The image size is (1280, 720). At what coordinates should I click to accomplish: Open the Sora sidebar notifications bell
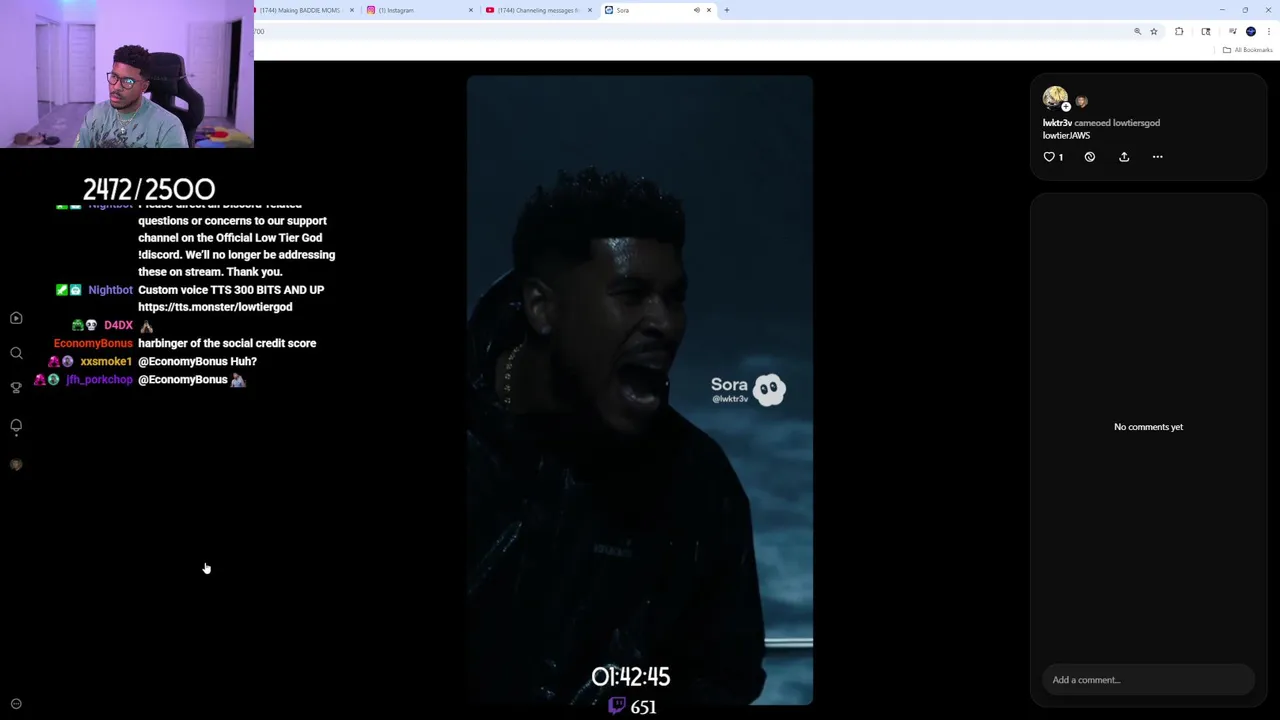click(x=16, y=426)
